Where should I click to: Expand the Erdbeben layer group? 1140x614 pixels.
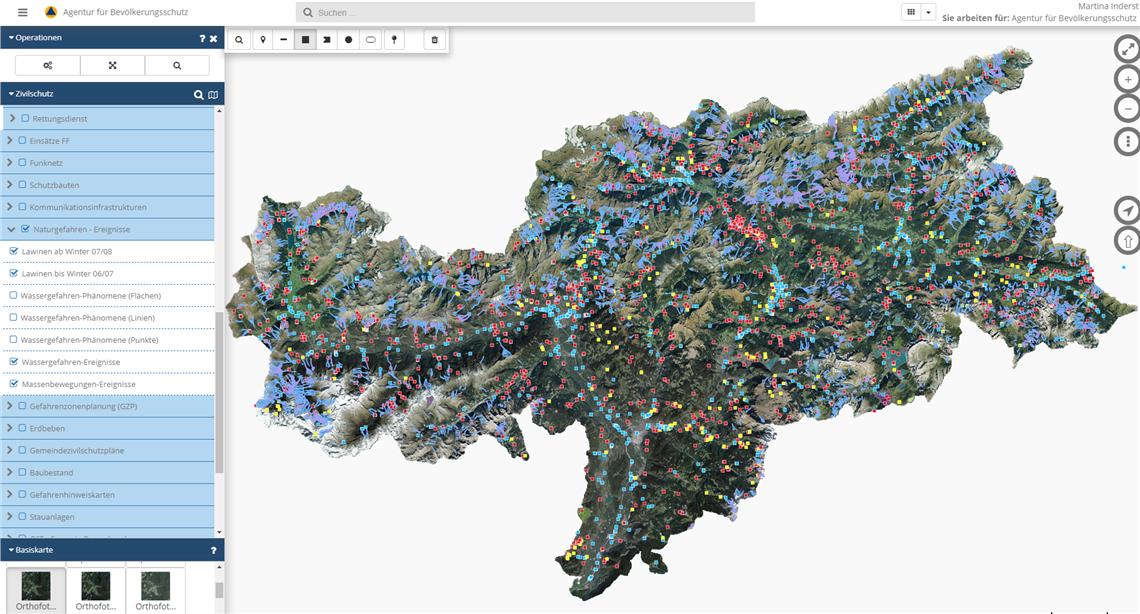coord(10,428)
